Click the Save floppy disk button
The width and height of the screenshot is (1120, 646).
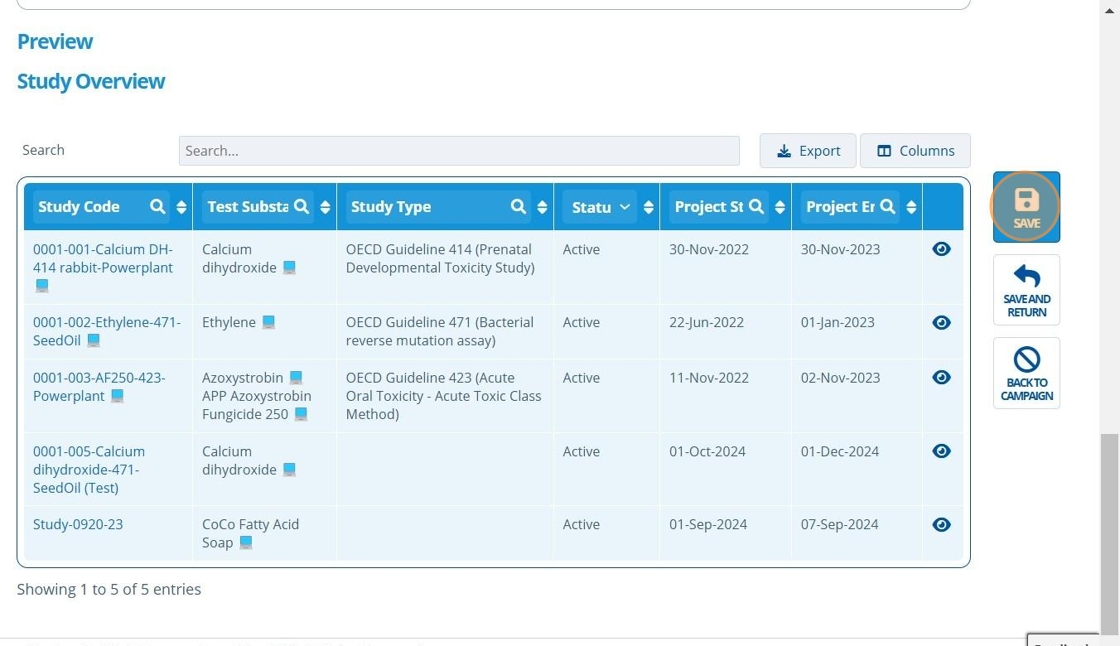click(x=1026, y=207)
